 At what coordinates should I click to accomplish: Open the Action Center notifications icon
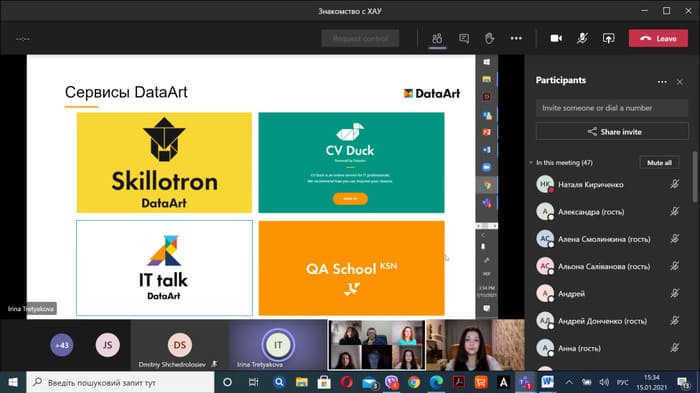coord(683,382)
